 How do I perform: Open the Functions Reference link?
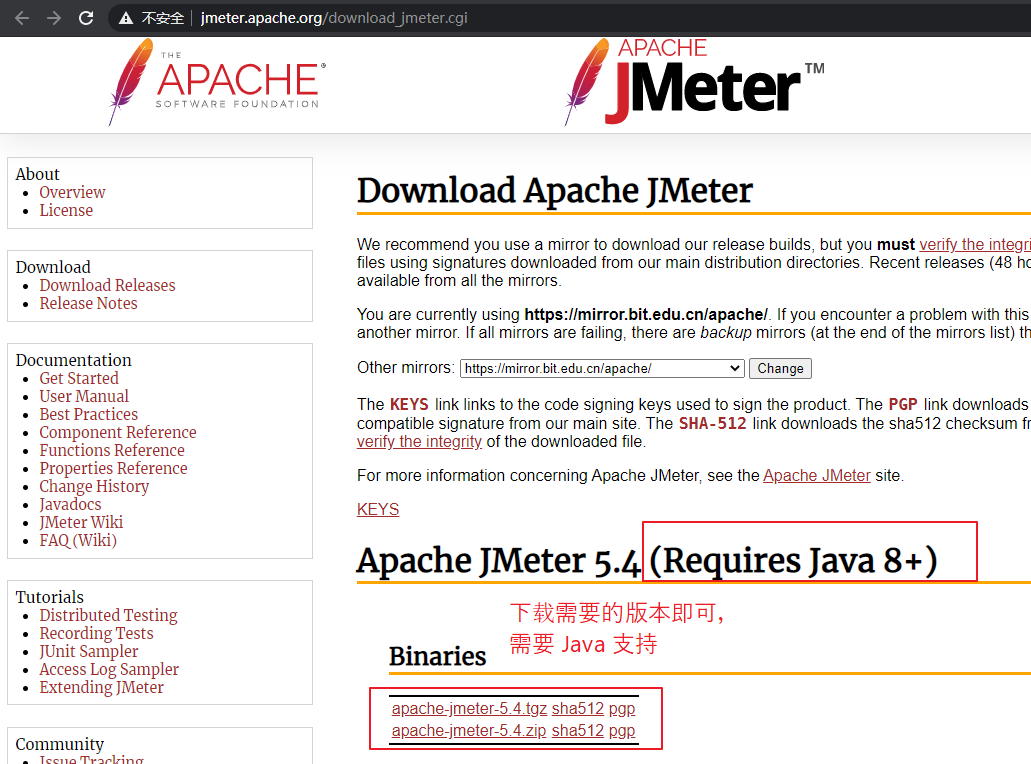pos(112,450)
